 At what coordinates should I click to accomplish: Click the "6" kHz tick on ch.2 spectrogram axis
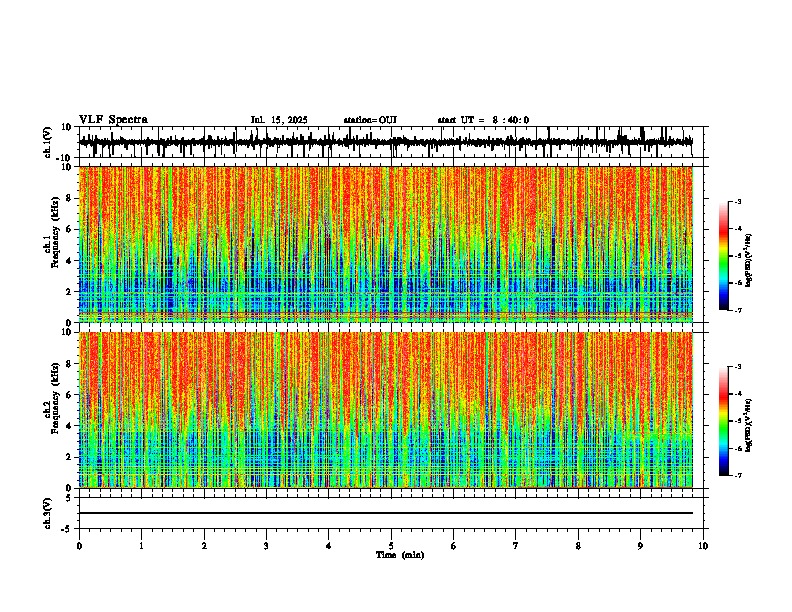(x=70, y=394)
